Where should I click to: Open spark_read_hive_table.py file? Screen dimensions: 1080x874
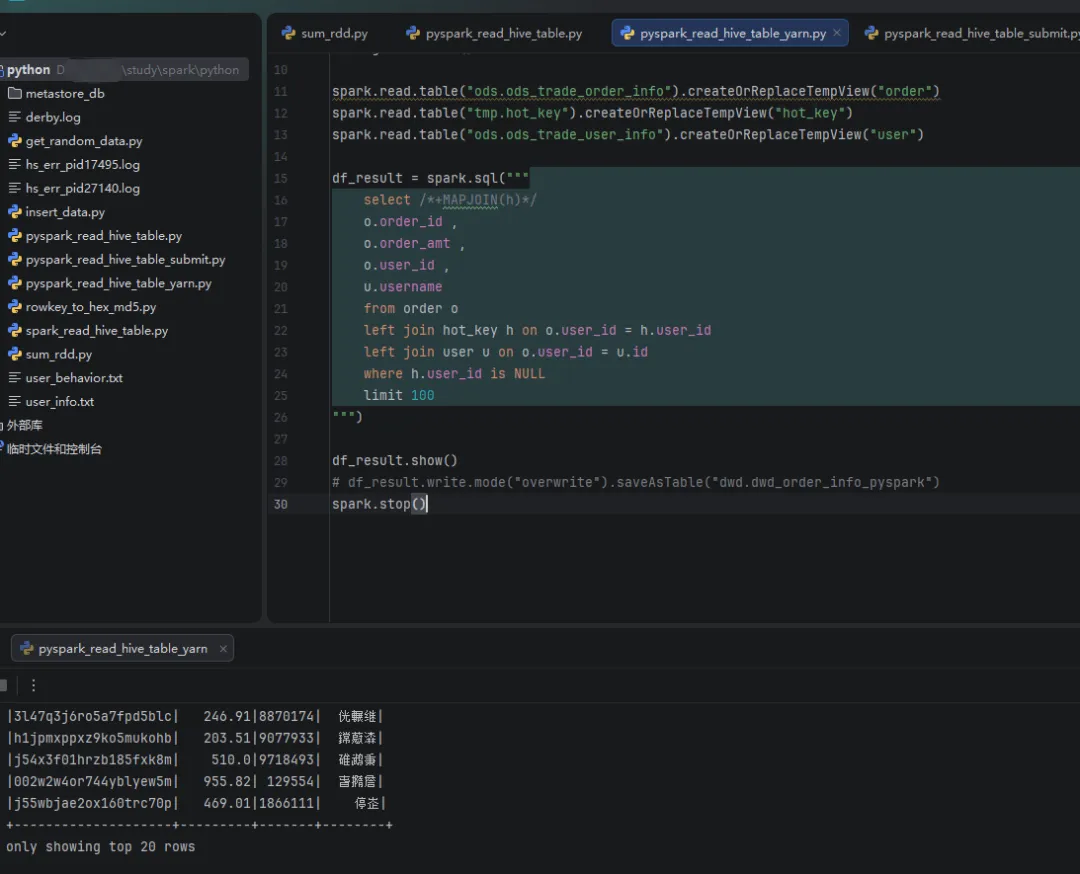pos(97,331)
